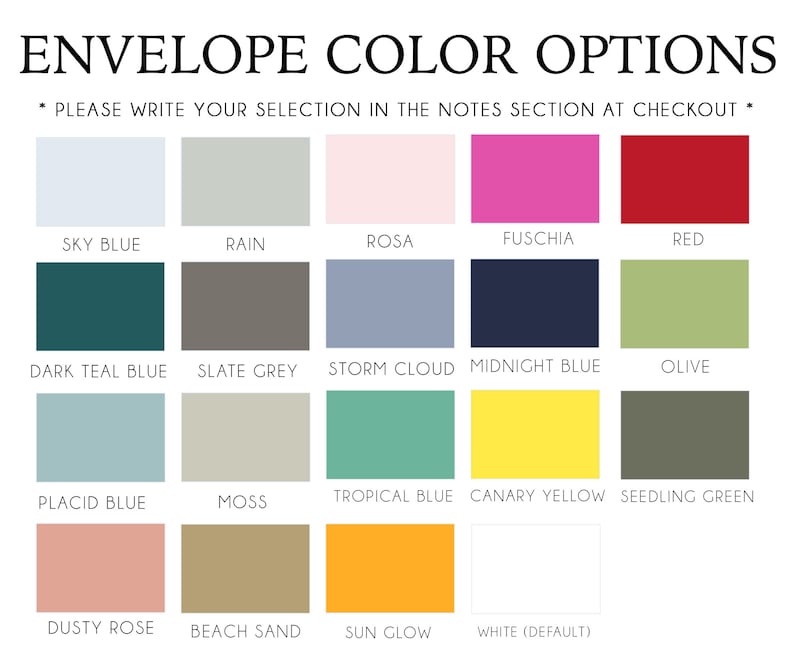The height and width of the screenshot is (650, 794).
Task: Choose the Canary Yellow swatch
Action: click(x=535, y=434)
